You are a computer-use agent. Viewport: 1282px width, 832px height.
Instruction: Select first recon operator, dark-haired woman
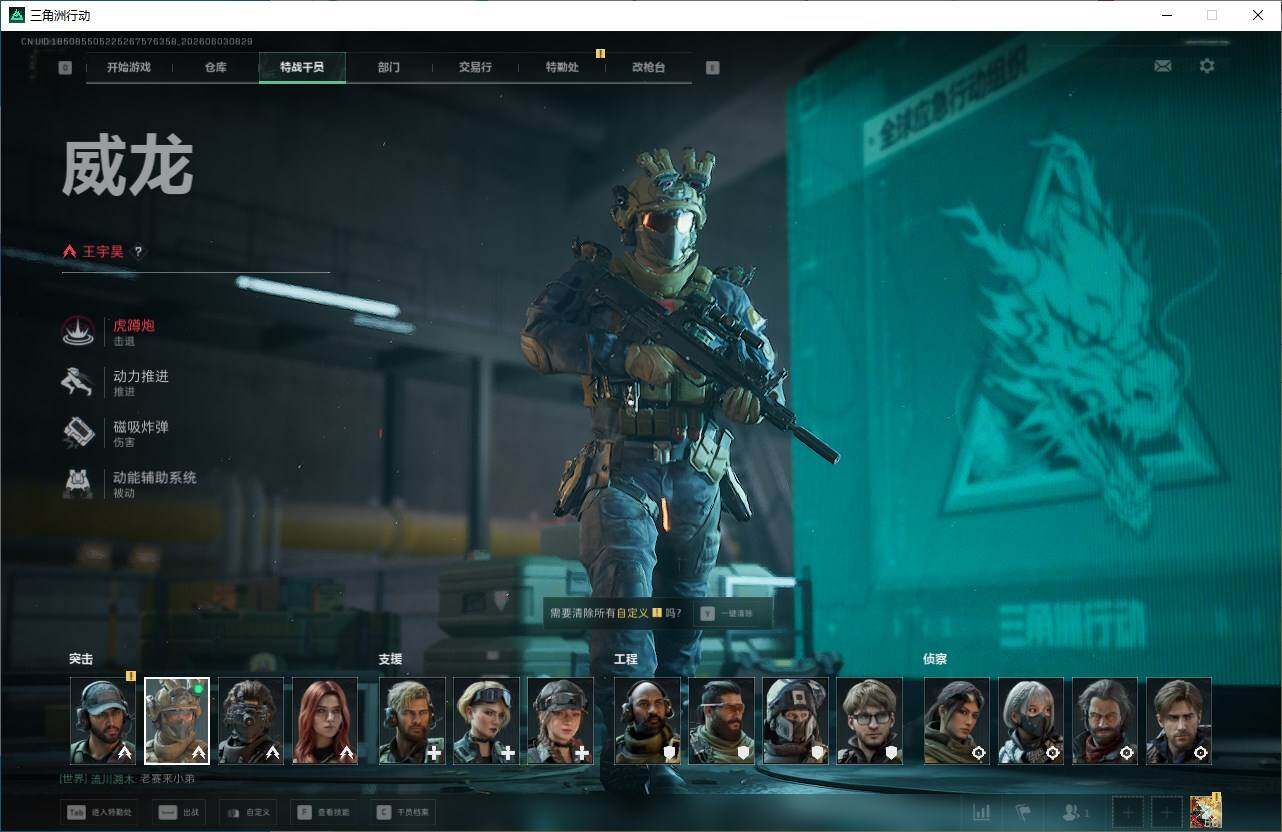click(x=957, y=721)
